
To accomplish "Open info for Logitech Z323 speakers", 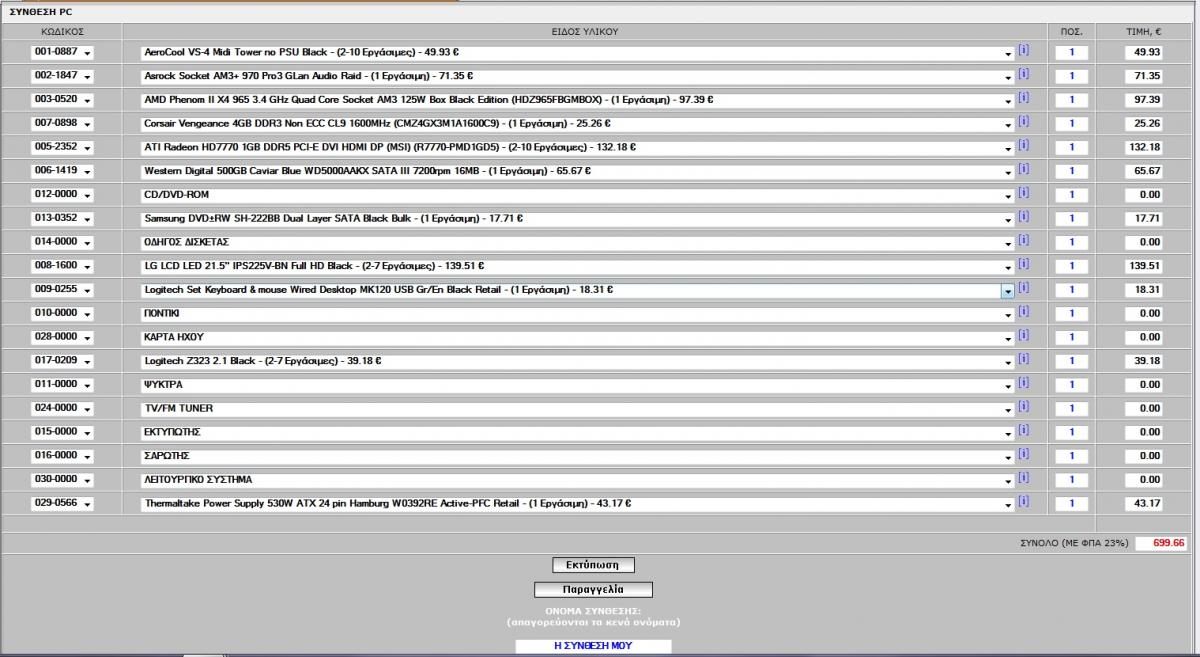I will [1023, 359].
